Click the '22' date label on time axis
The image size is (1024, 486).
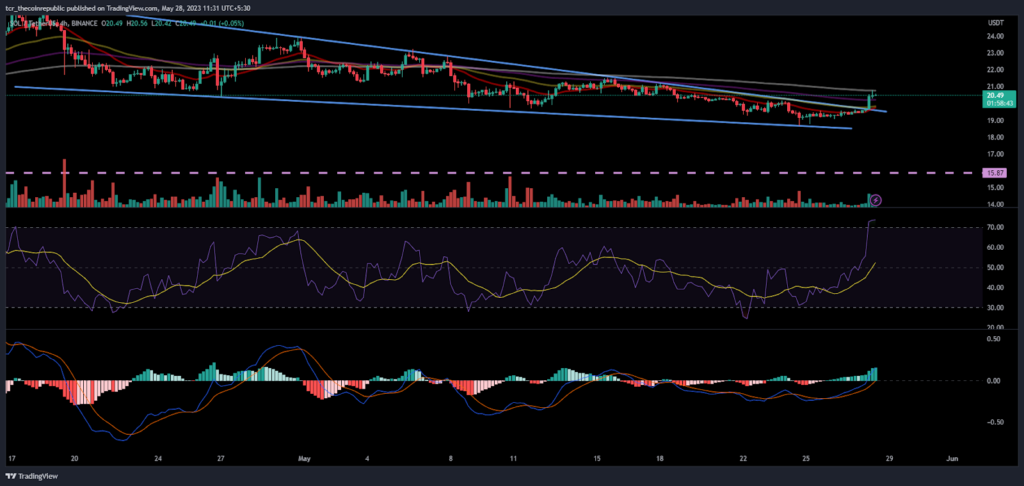pos(743,458)
